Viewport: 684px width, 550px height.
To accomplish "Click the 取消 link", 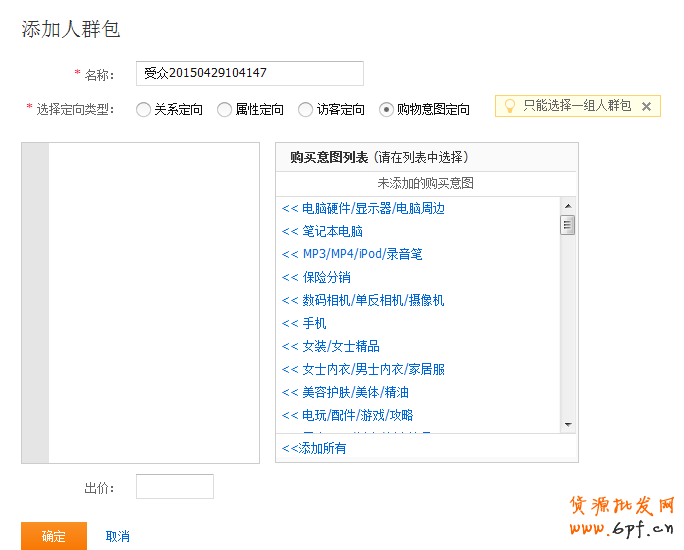I will [117, 537].
